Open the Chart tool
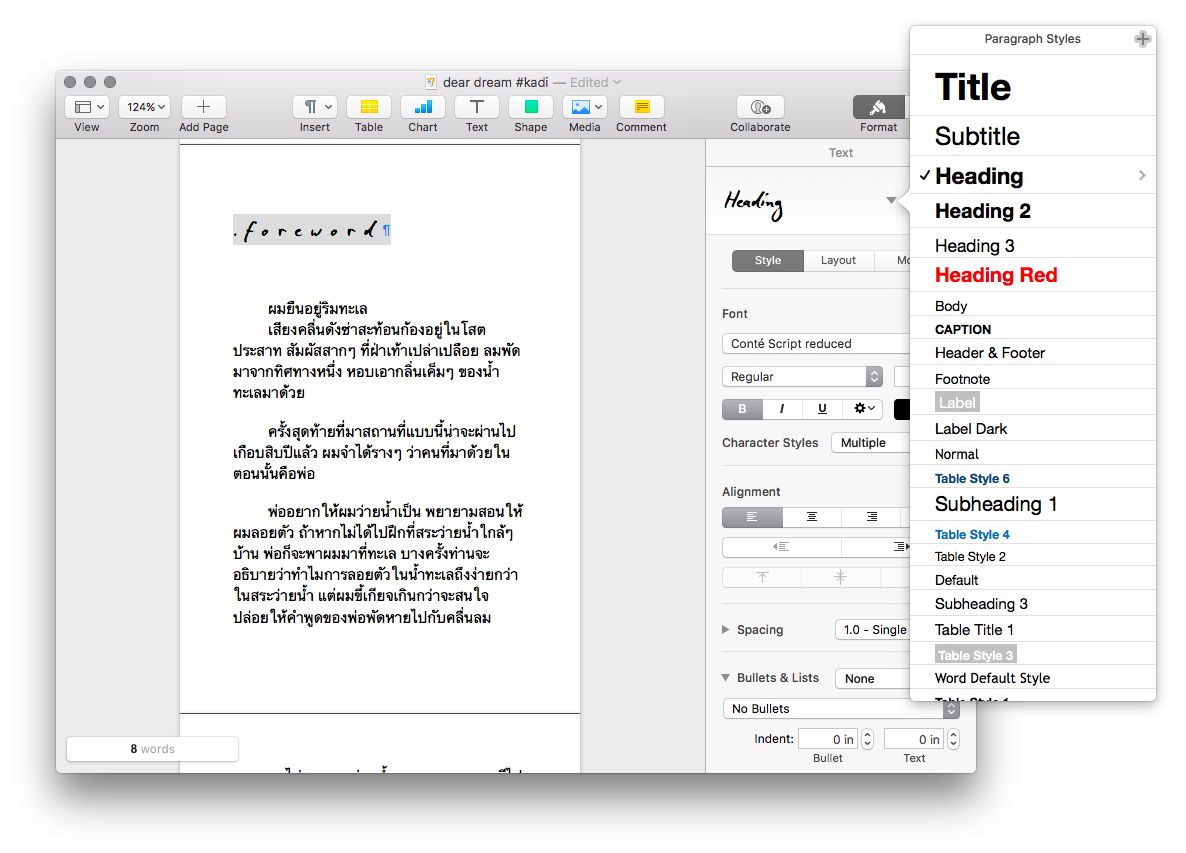This screenshot has height=853, width=1186. [422, 107]
